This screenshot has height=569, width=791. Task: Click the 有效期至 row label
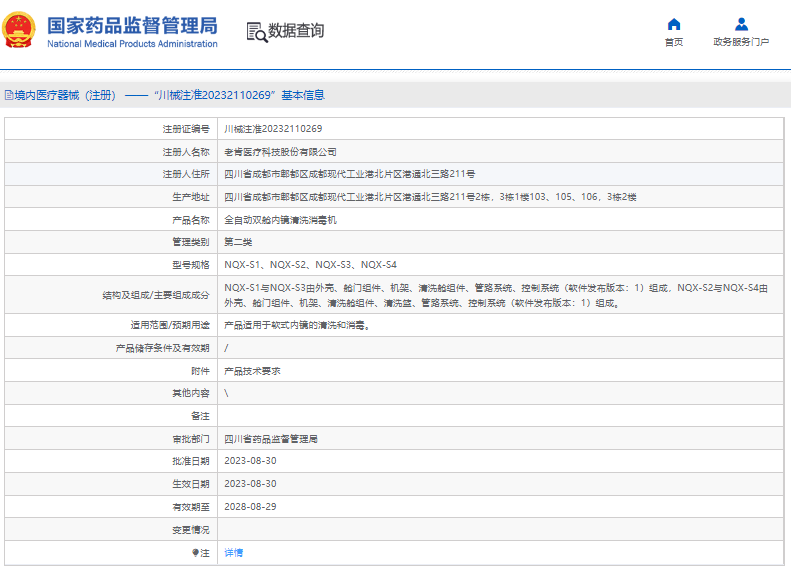[191, 507]
